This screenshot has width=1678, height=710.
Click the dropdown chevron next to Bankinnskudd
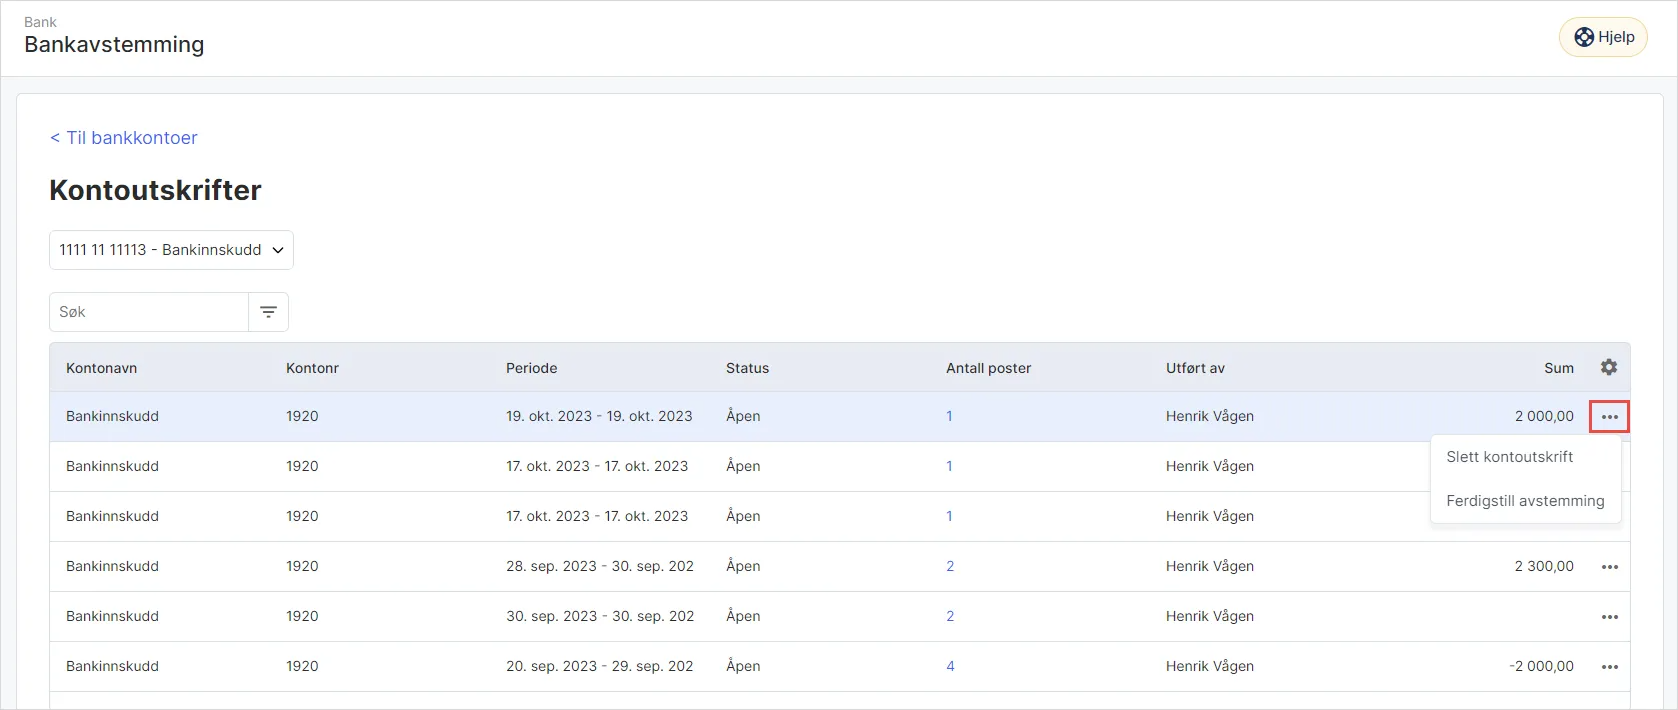(x=278, y=250)
